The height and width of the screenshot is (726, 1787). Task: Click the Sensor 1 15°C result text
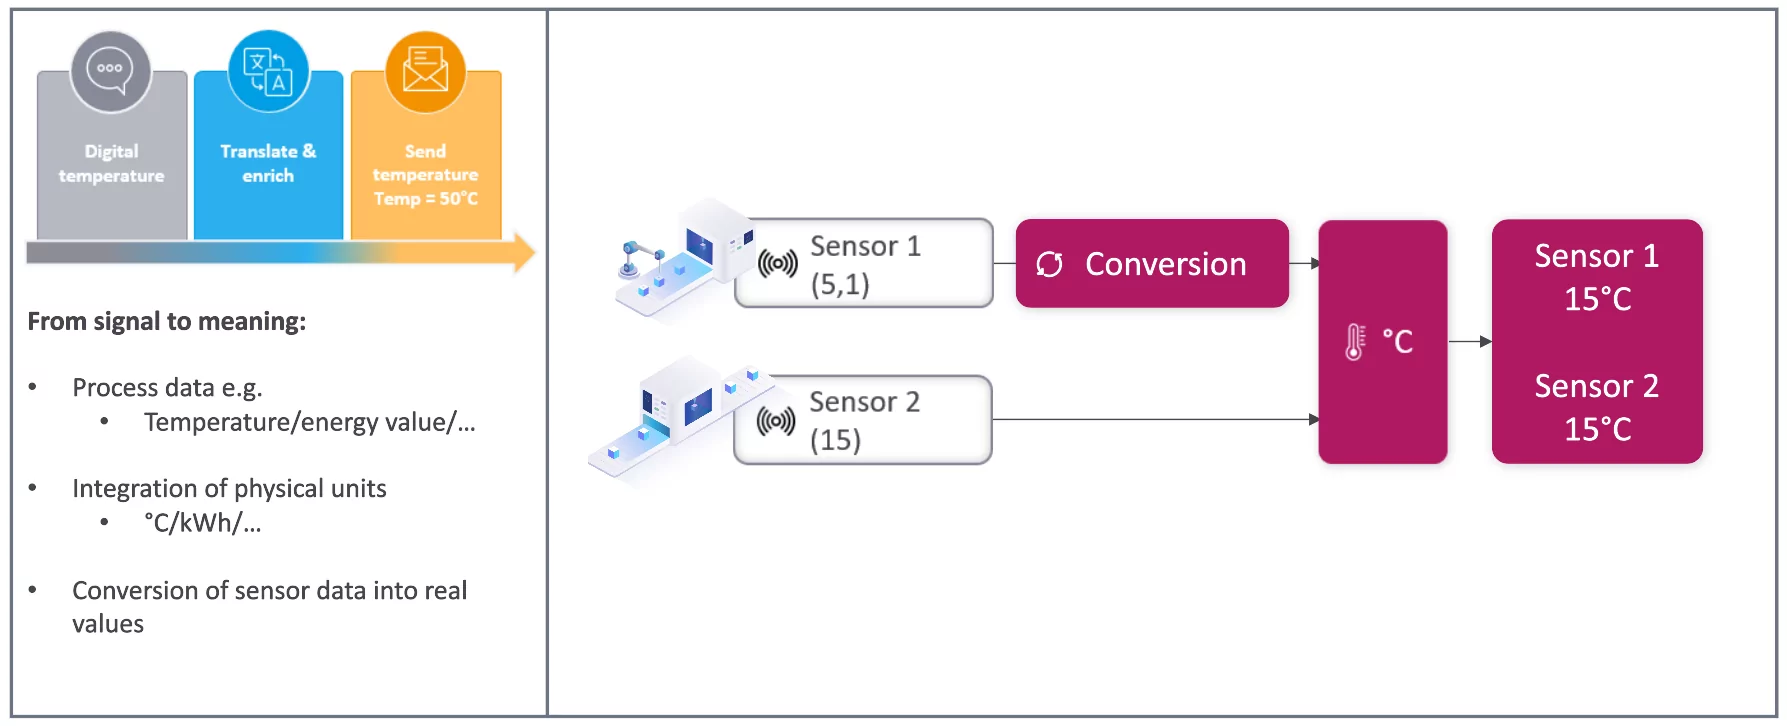click(1597, 277)
